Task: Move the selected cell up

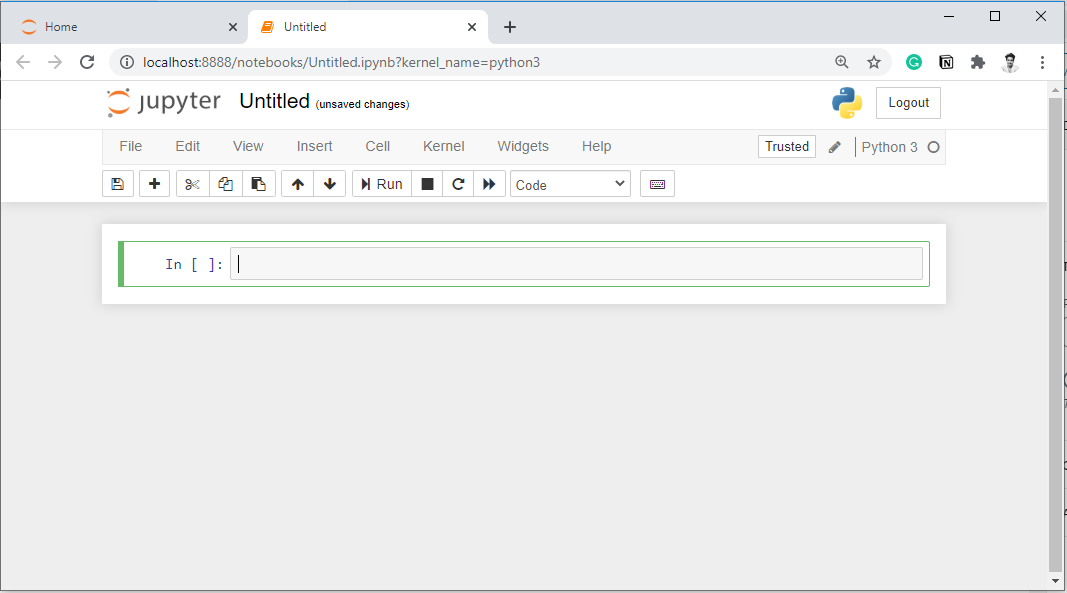Action: [297, 184]
